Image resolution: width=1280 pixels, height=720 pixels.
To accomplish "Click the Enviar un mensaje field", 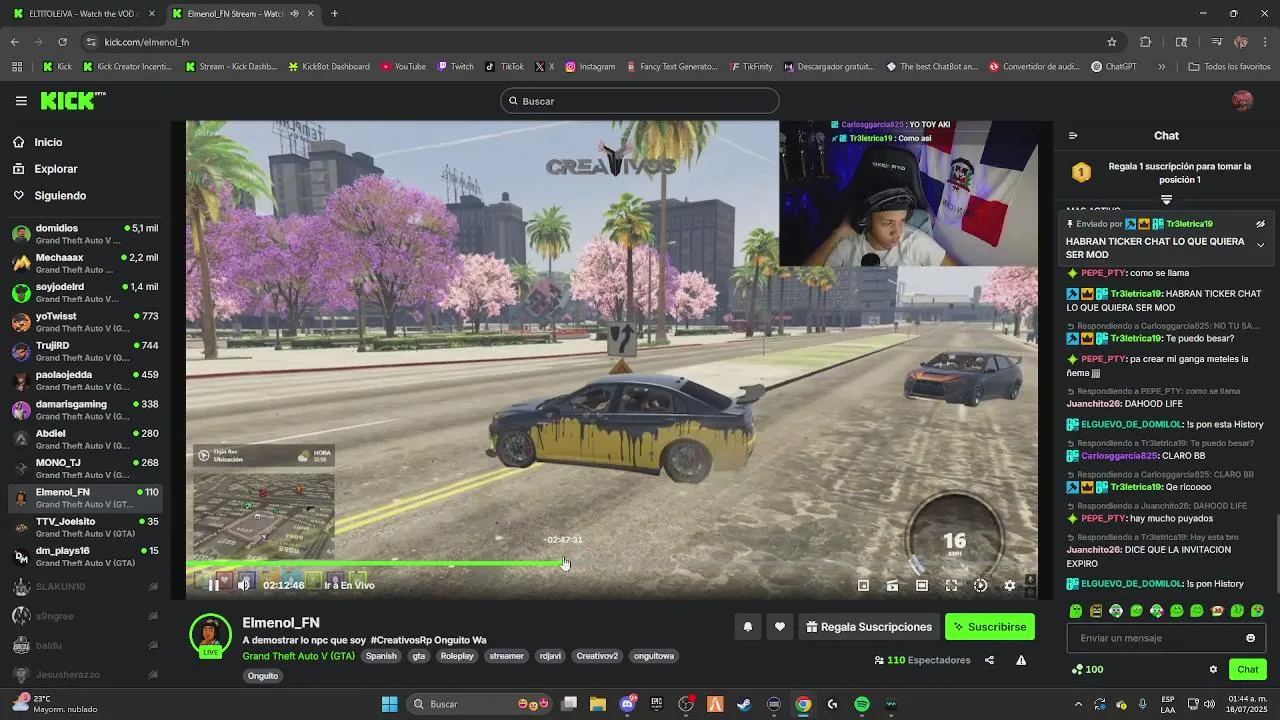I will 1166,638.
